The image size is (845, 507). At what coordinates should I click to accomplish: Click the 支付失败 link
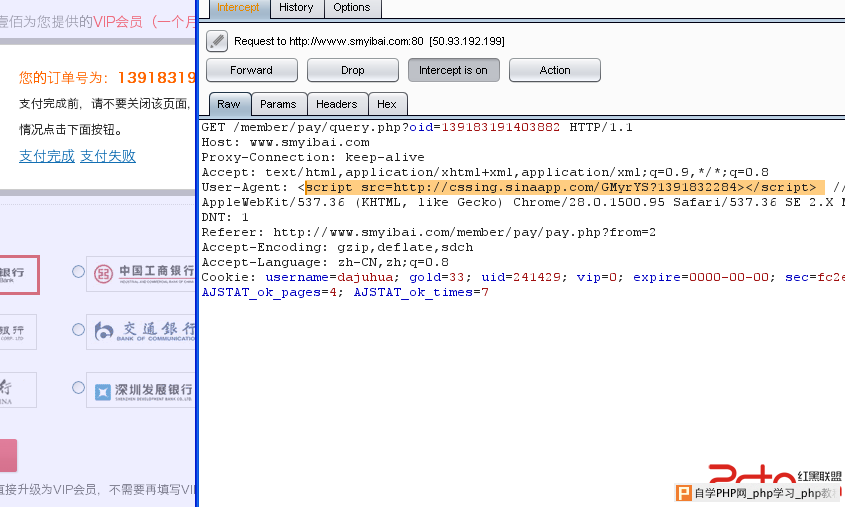tap(108, 156)
